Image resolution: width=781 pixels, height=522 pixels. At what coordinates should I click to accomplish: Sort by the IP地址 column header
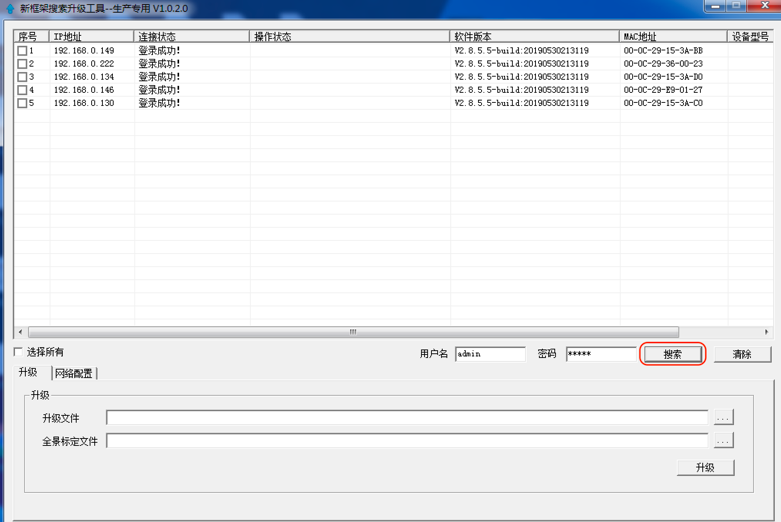92,36
